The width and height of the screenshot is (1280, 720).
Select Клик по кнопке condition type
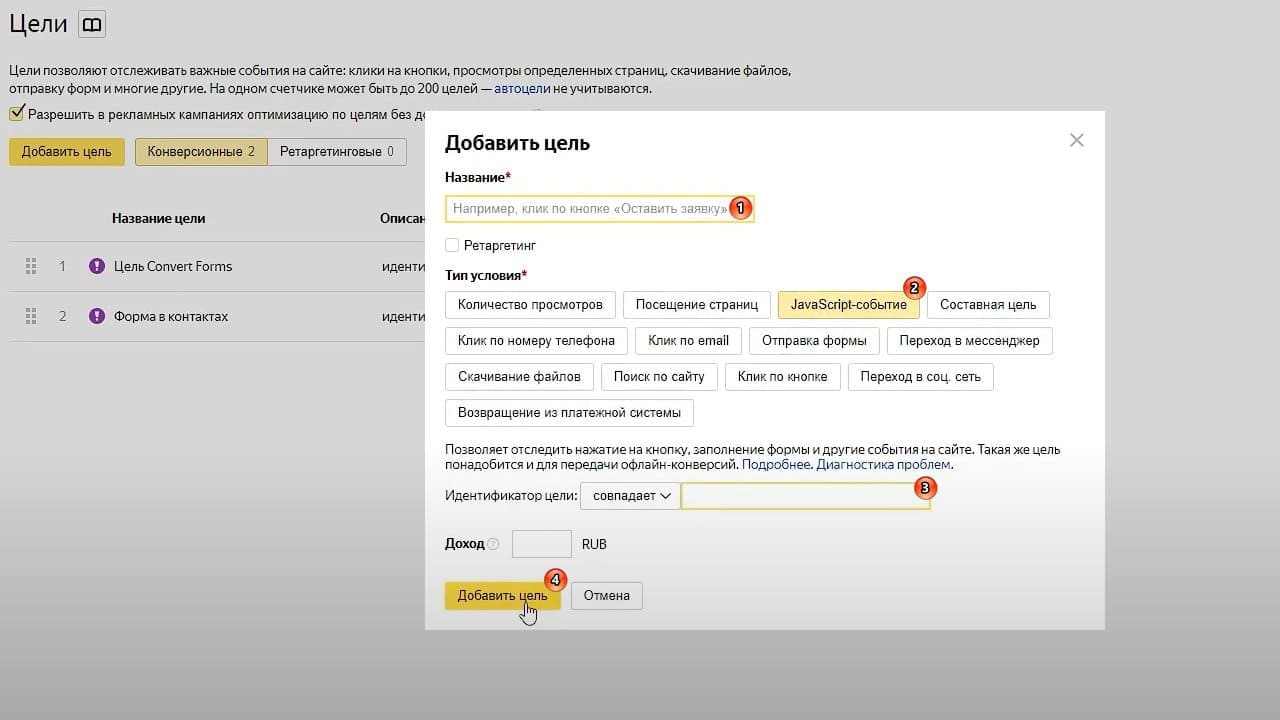782,377
